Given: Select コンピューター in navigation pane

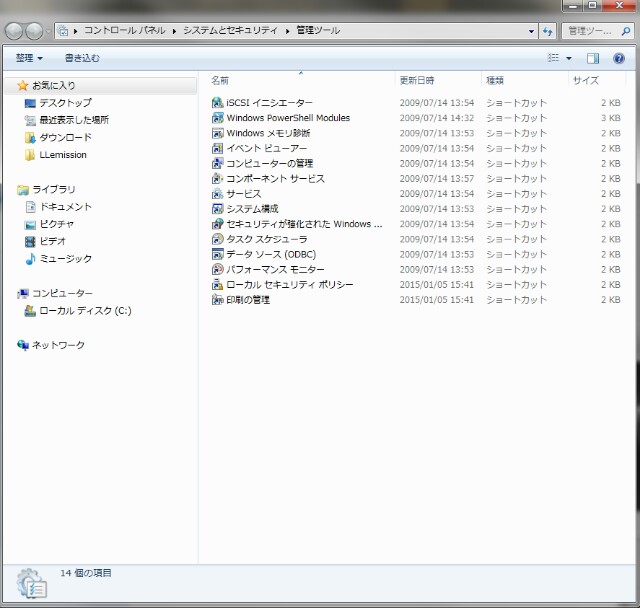Looking at the screenshot, I should click(62, 293).
